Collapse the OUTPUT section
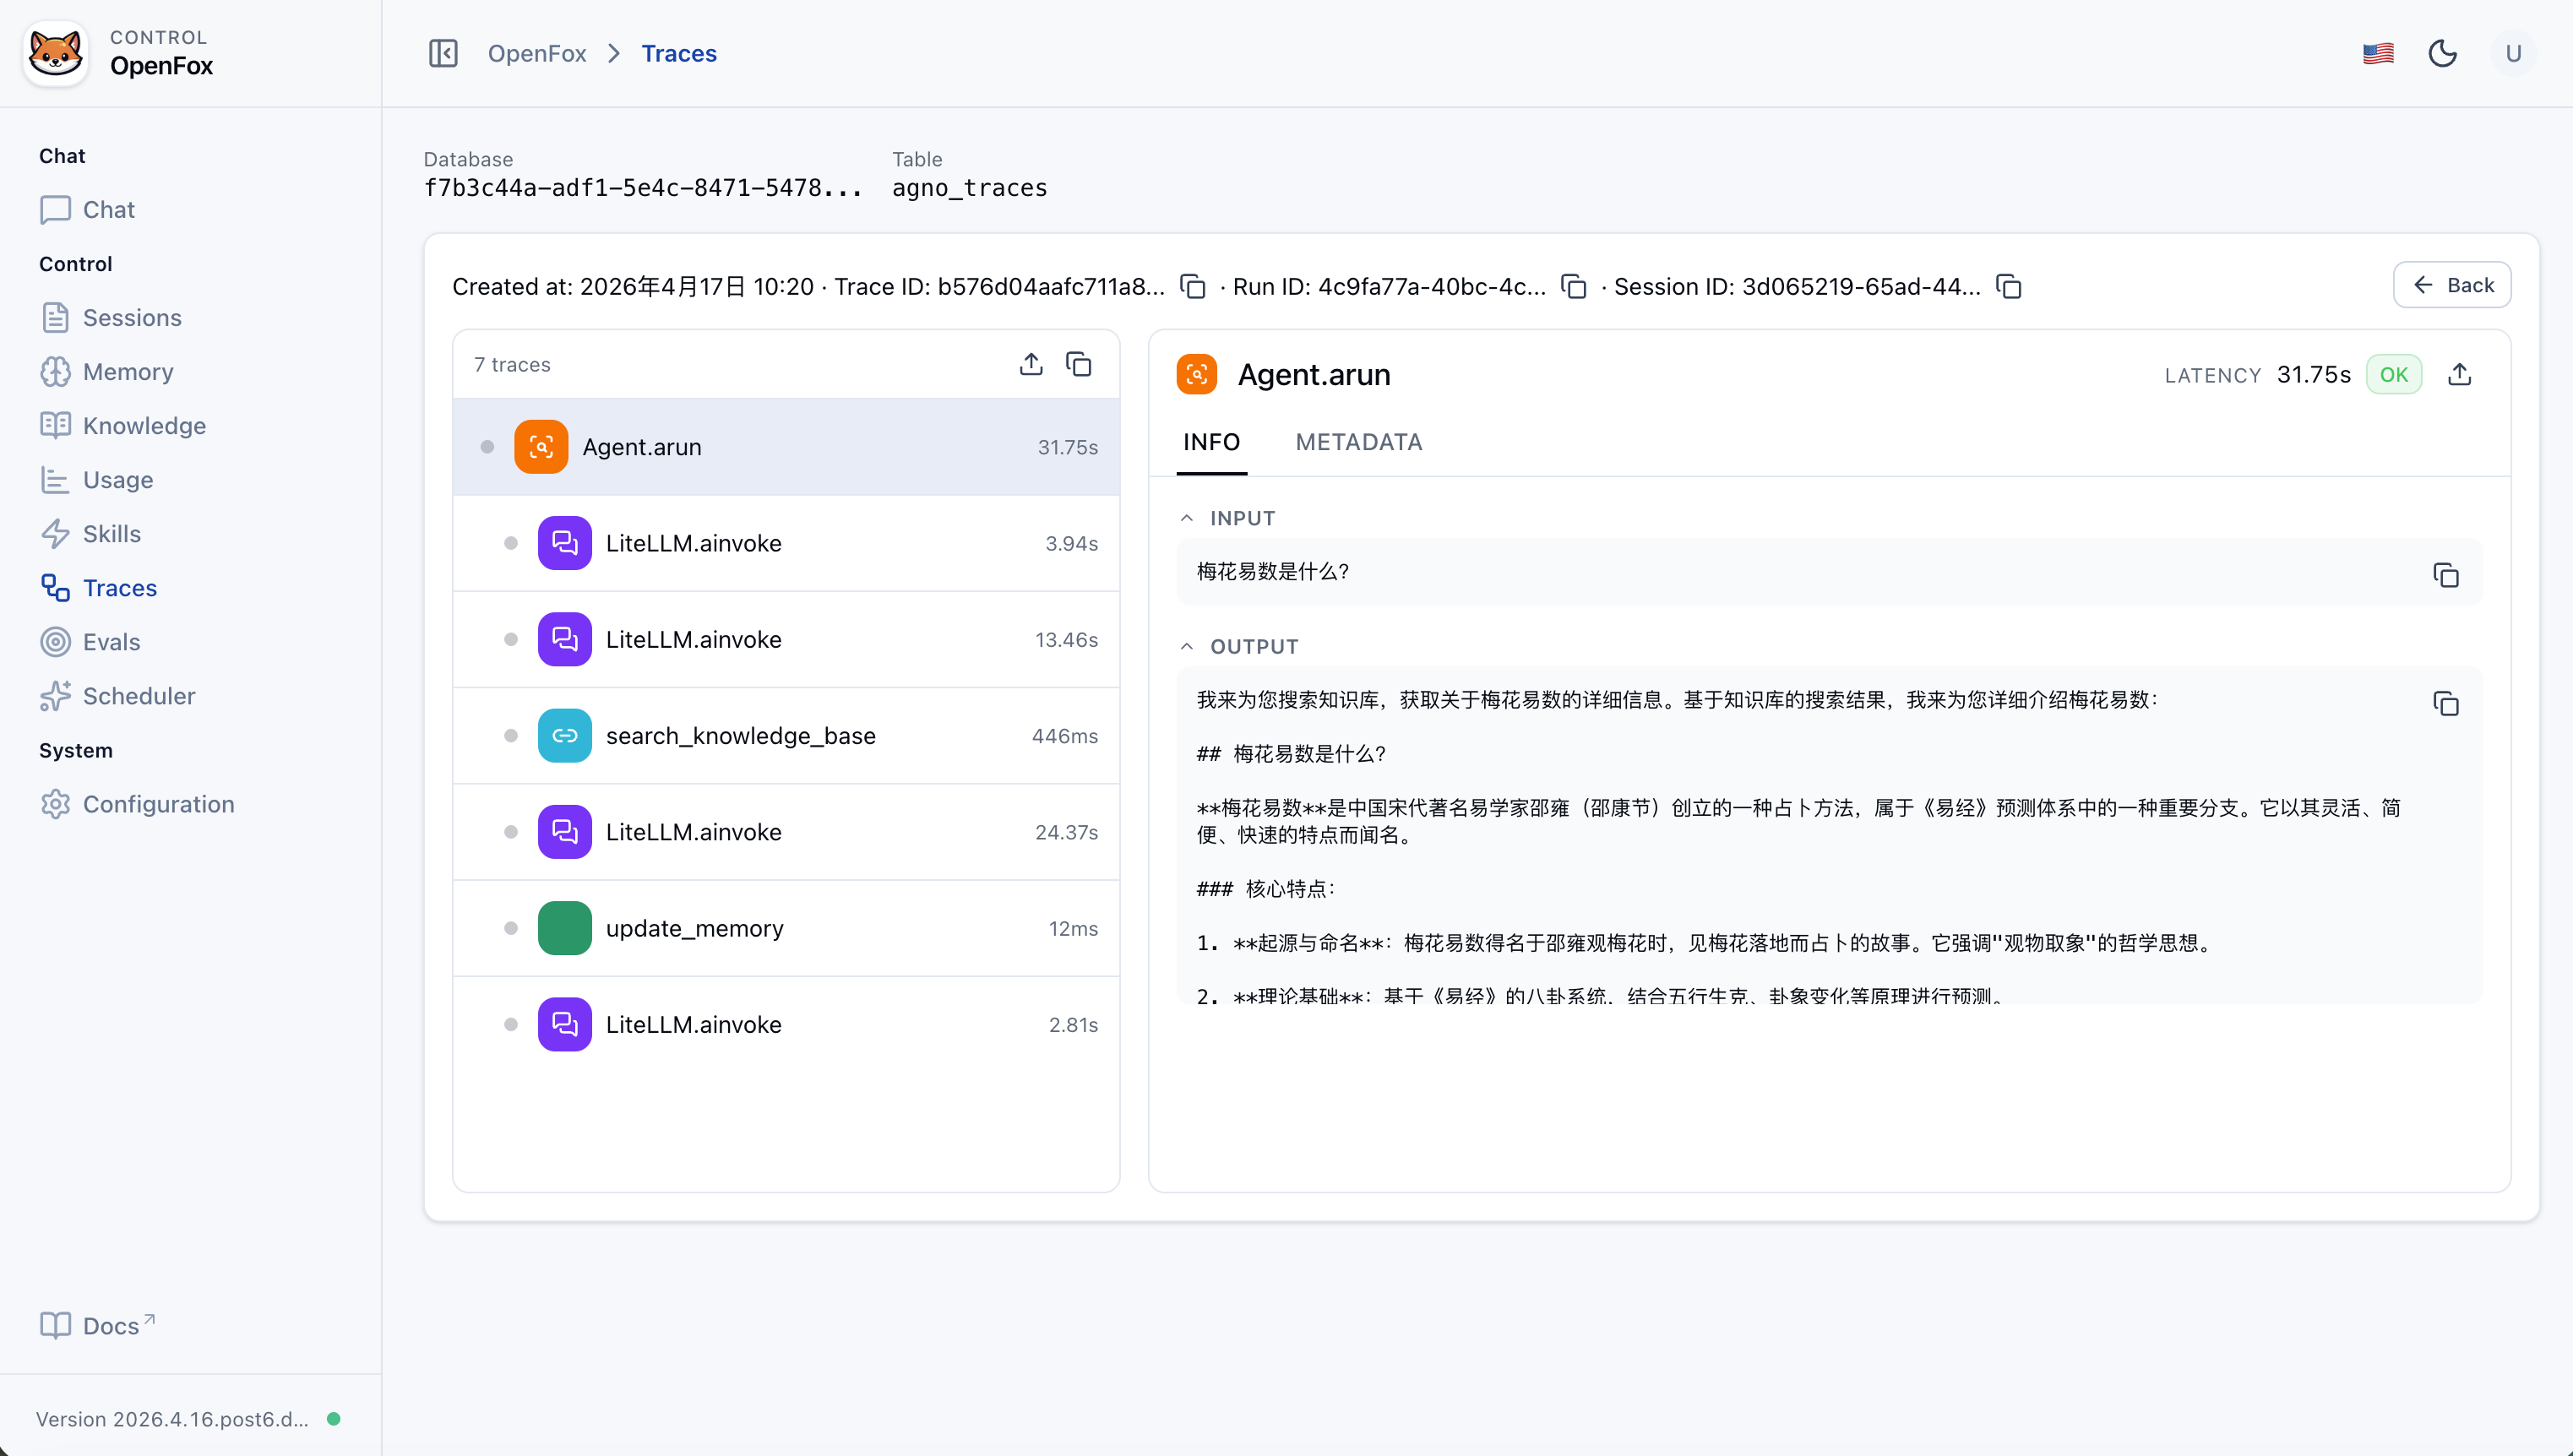This screenshot has height=1456, width=2573. [1187, 646]
